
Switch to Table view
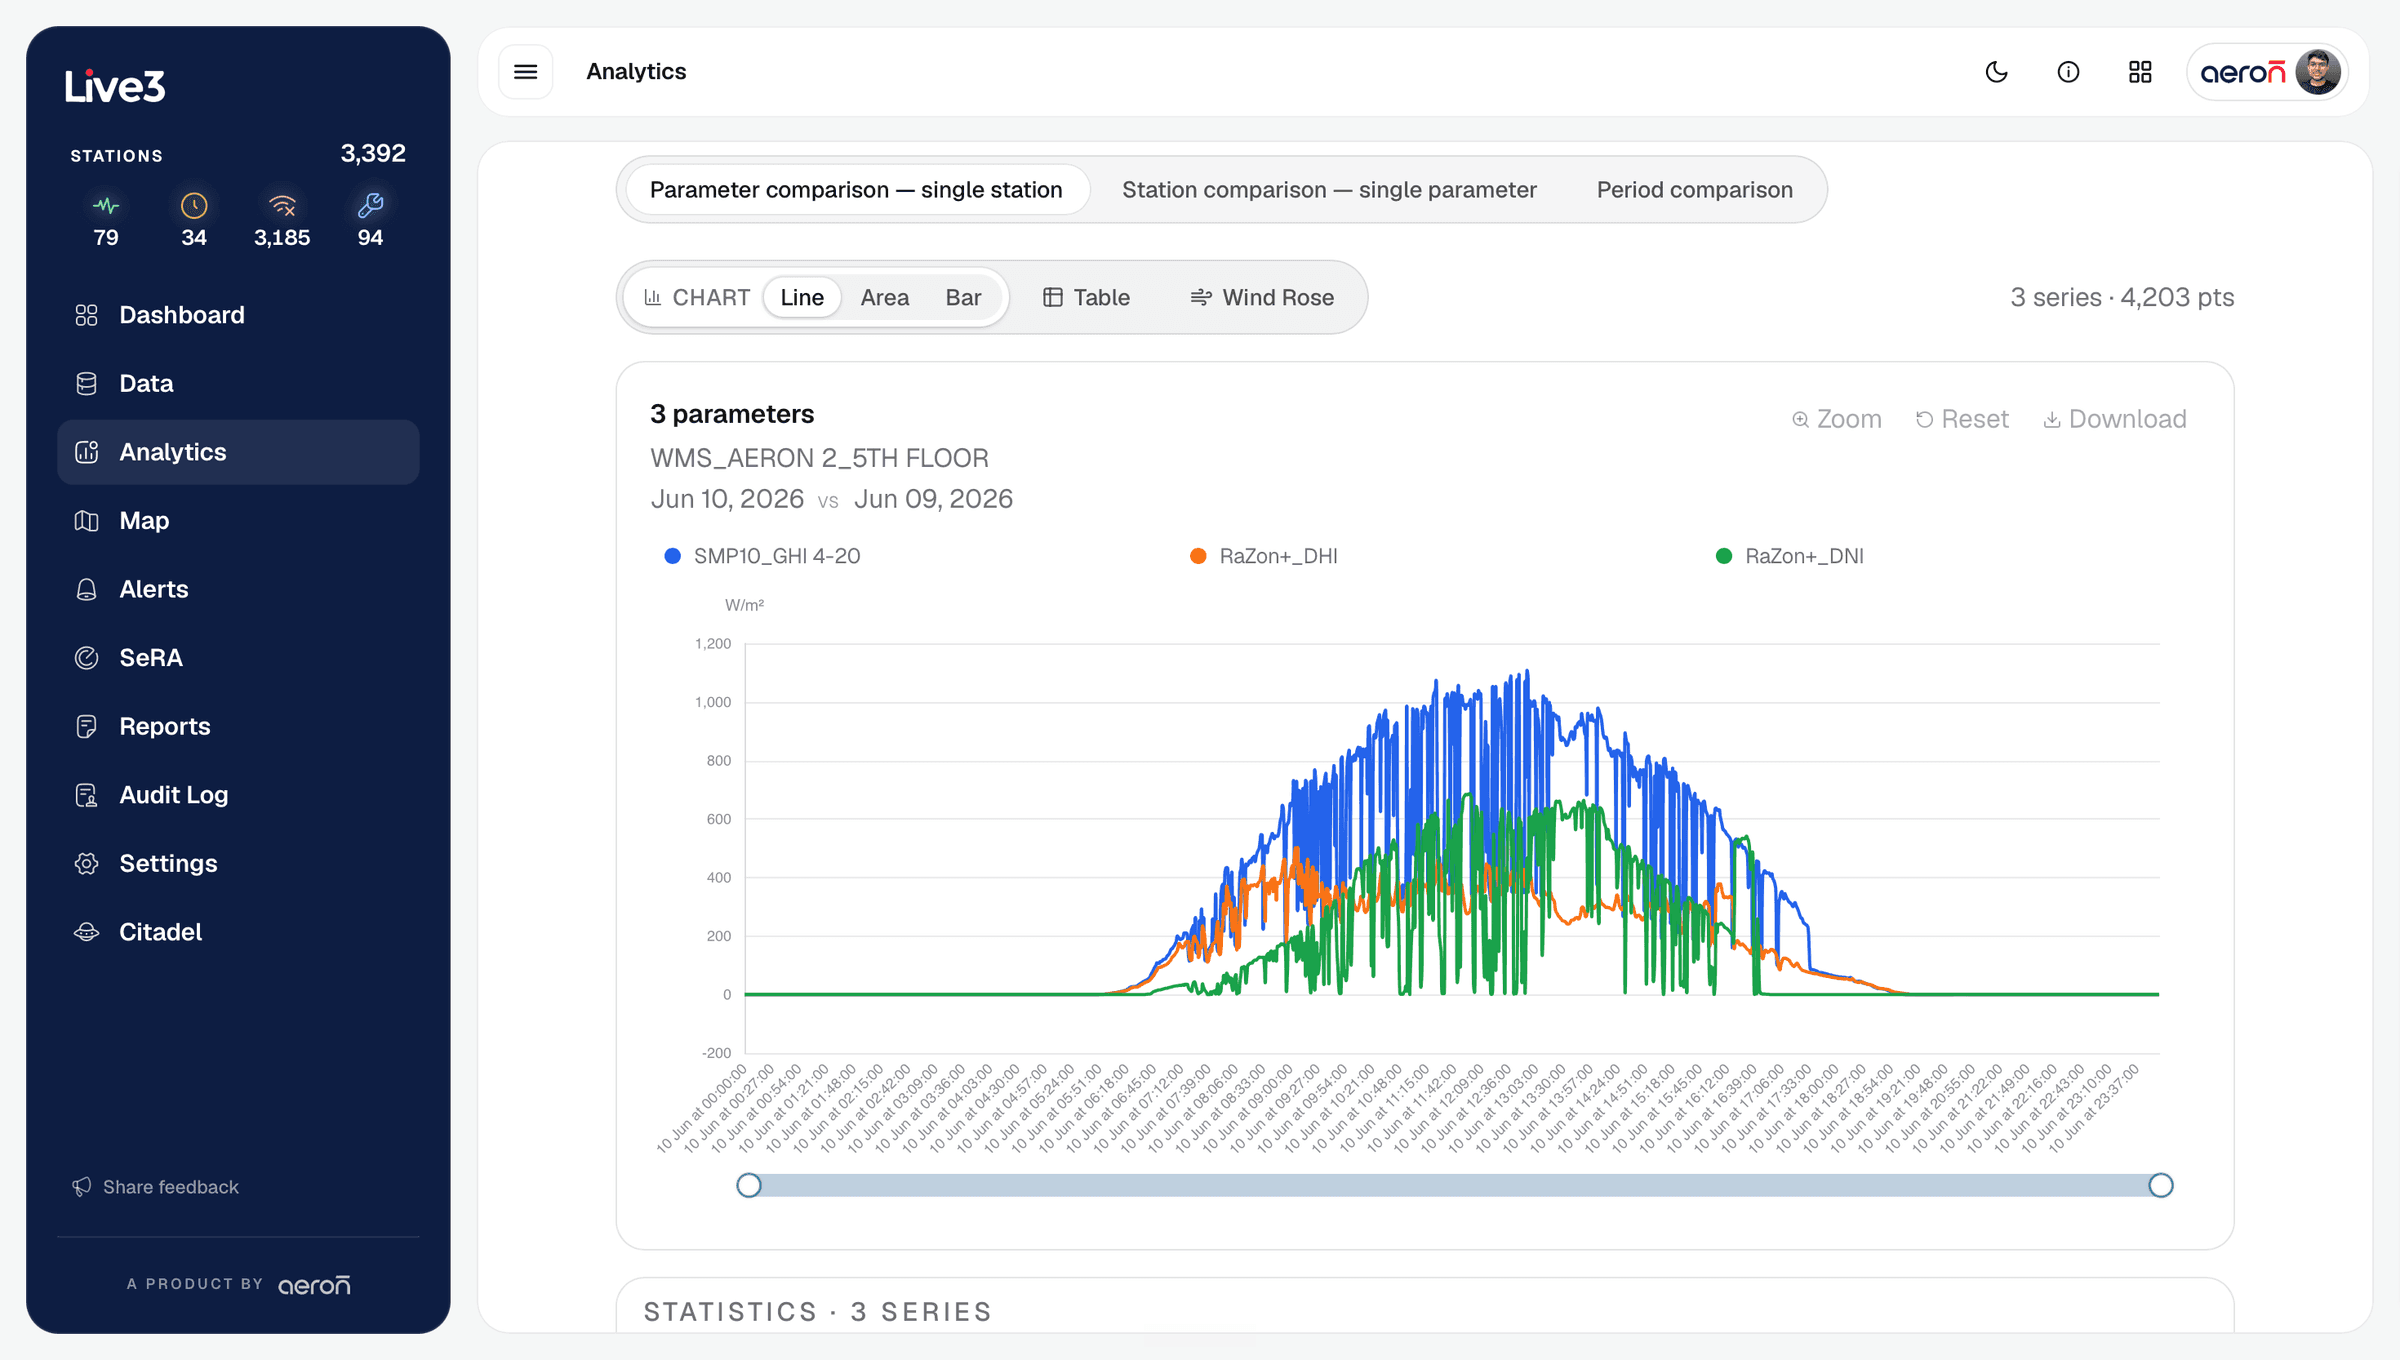(x=1086, y=297)
